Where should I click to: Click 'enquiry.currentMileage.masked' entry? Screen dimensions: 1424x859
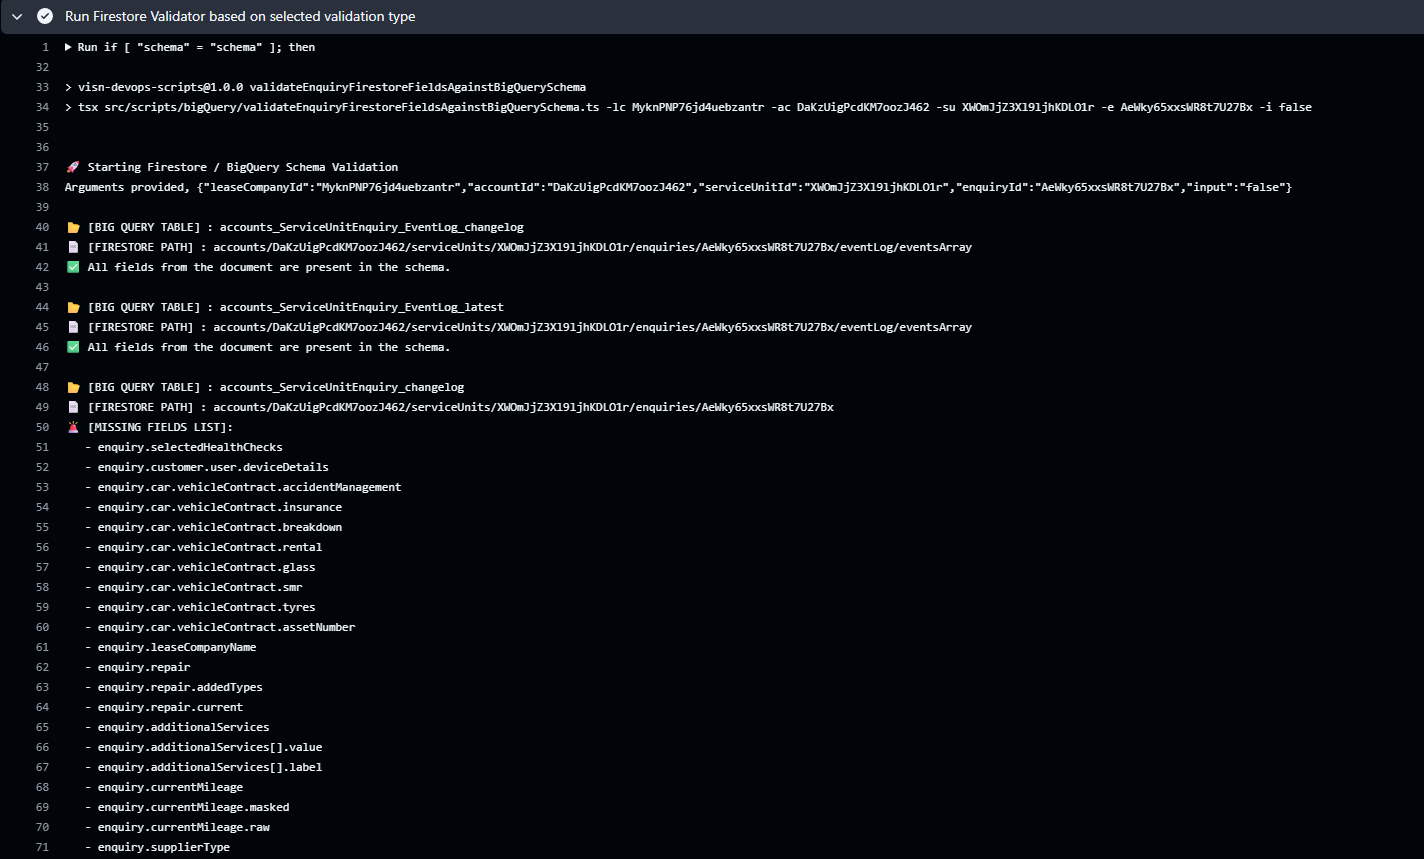click(193, 807)
